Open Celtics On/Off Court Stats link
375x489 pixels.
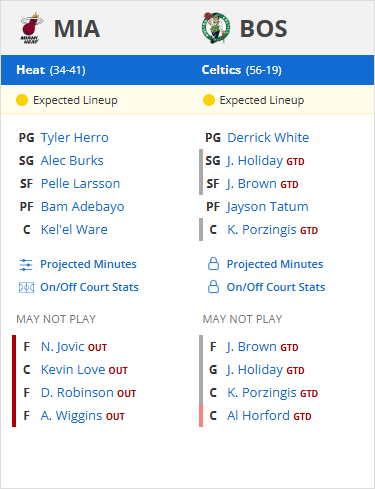276,287
